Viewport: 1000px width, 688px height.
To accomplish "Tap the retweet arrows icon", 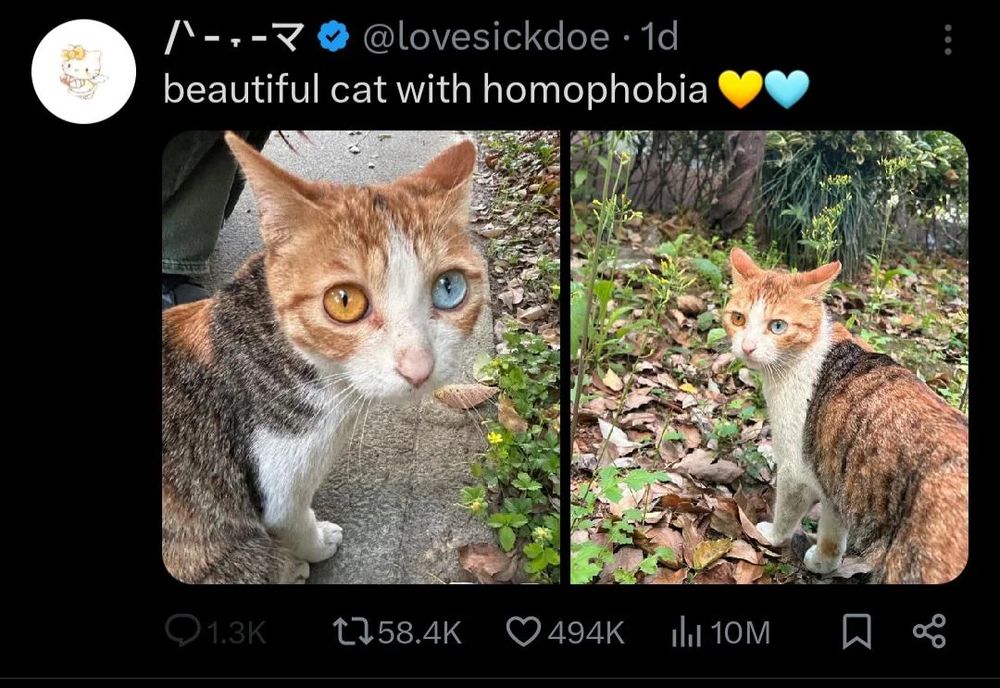I will (353, 631).
